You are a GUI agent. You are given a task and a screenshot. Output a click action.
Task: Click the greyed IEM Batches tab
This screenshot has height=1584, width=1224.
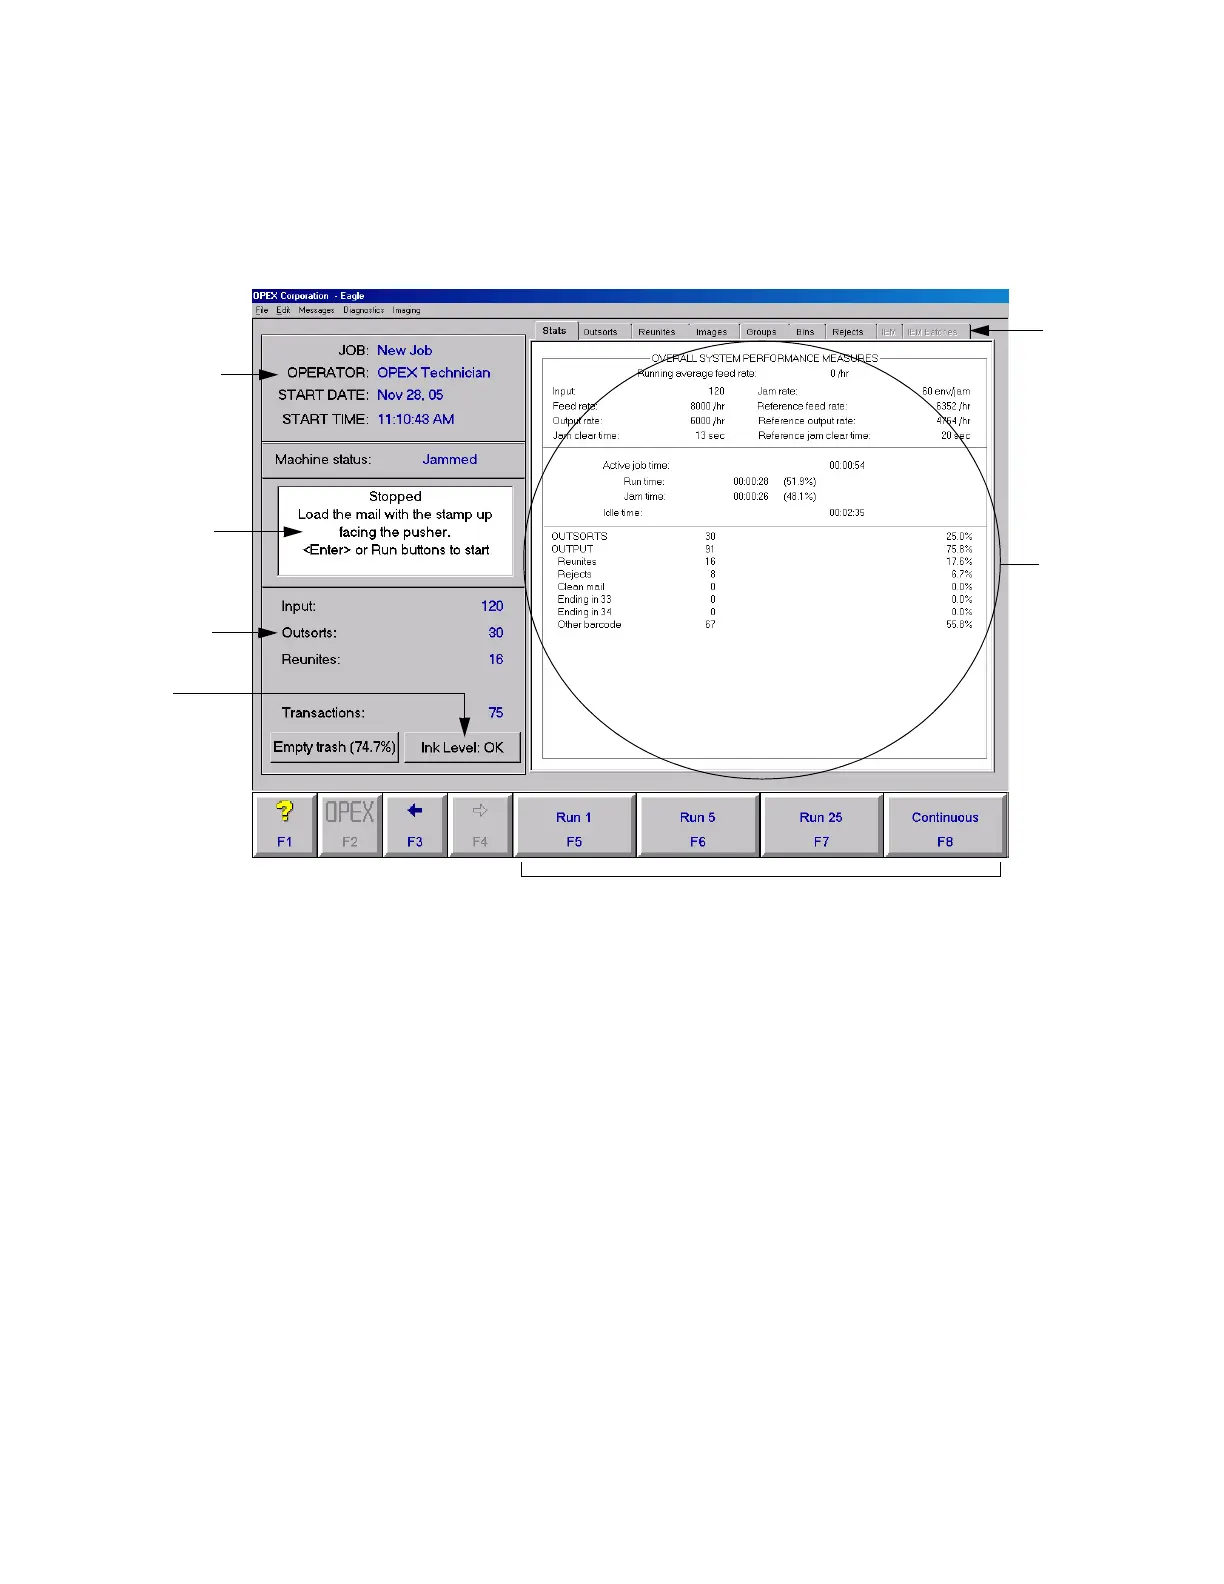[933, 332]
